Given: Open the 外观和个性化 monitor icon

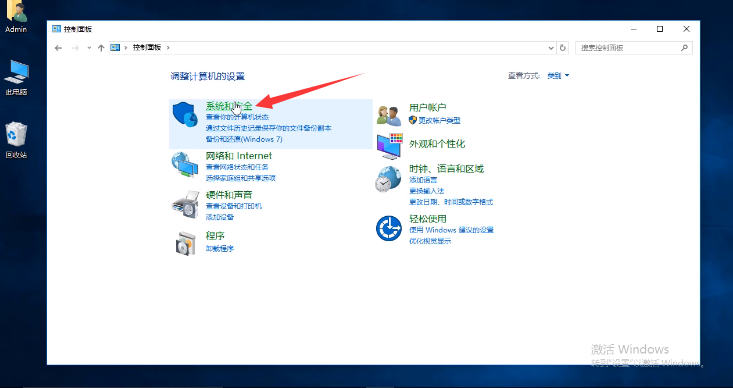Looking at the screenshot, I should [x=389, y=146].
